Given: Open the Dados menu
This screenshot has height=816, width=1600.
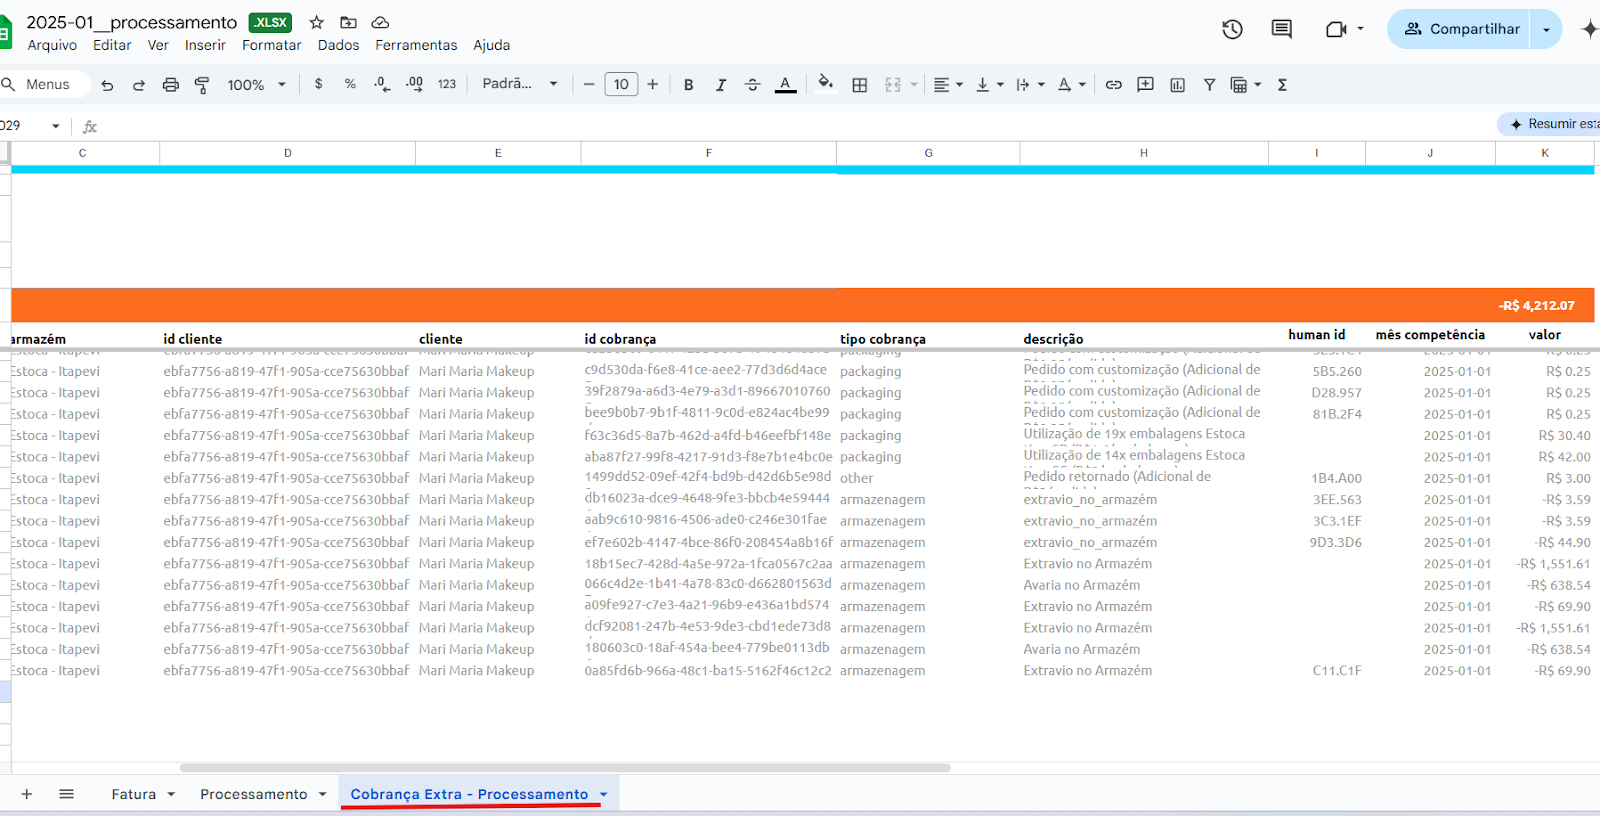Looking at the screenshot, I should tap(338, 45).
